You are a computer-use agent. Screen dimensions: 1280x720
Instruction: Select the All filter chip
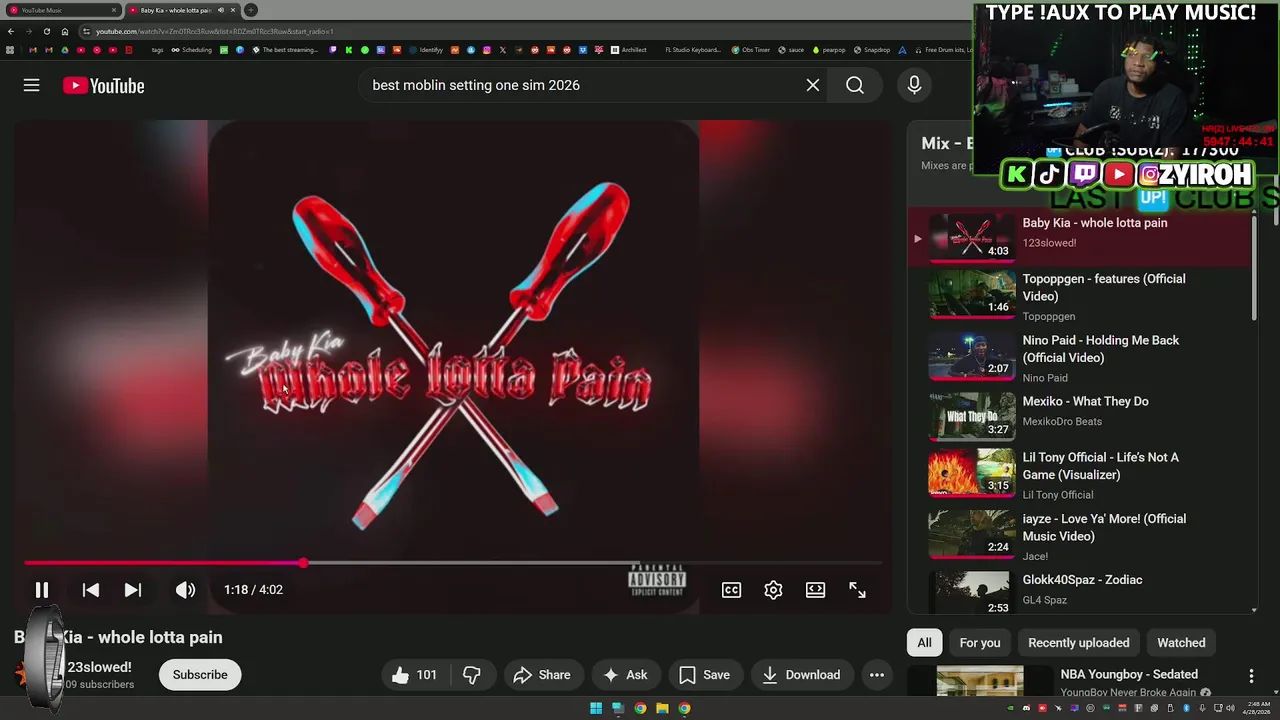[924, 643]
